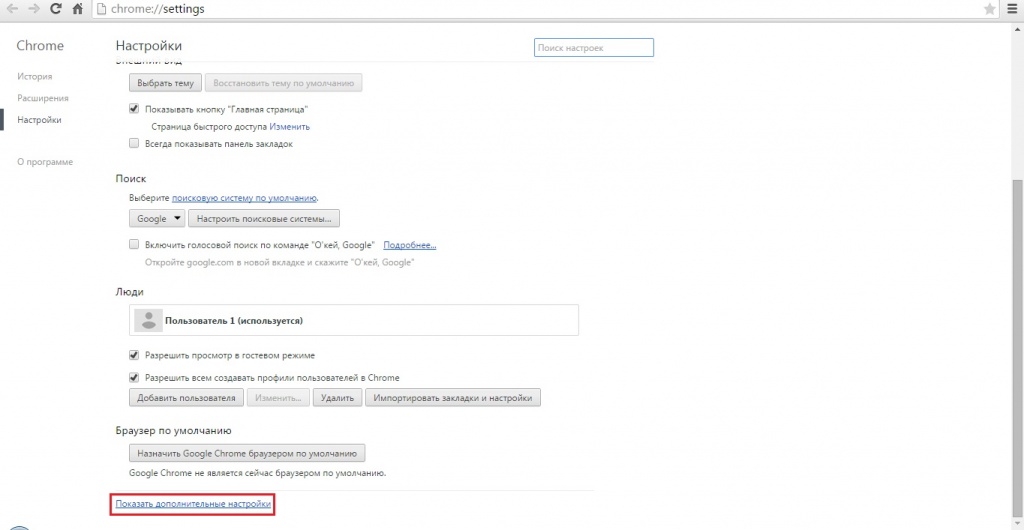Click the Поиск настроек search field
The height and width of the screenshot is (530, 1024).
tap(593, 47)
